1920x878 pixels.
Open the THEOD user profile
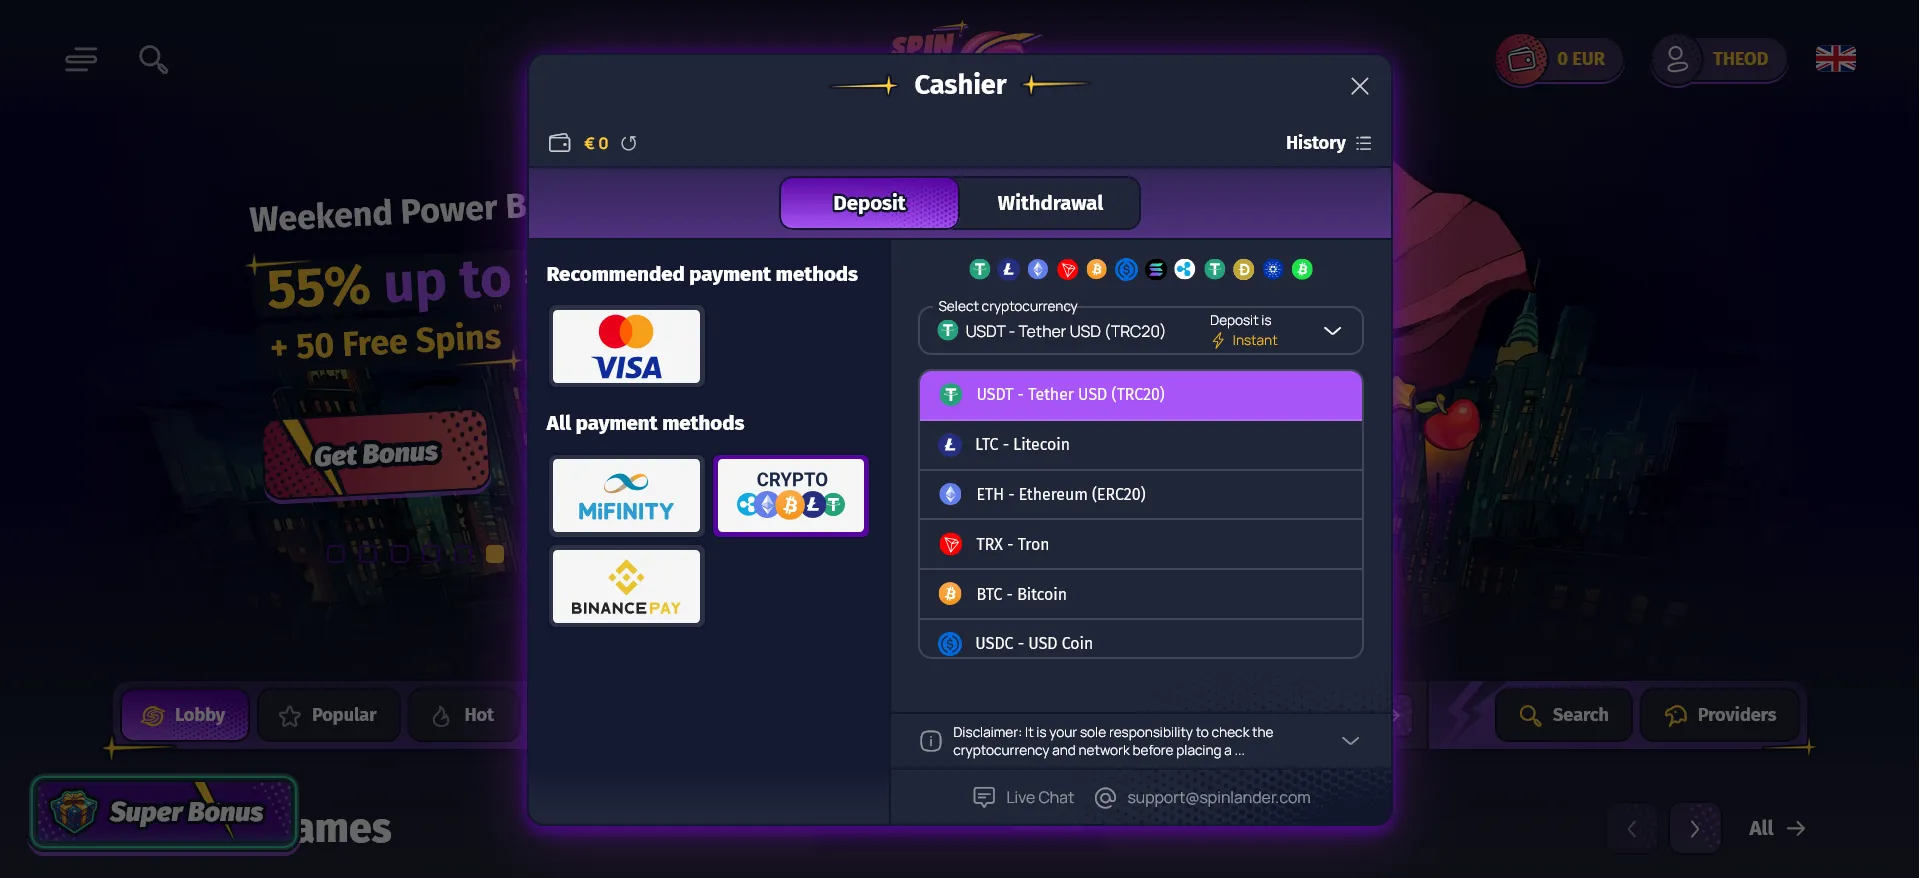[1718, 59]
